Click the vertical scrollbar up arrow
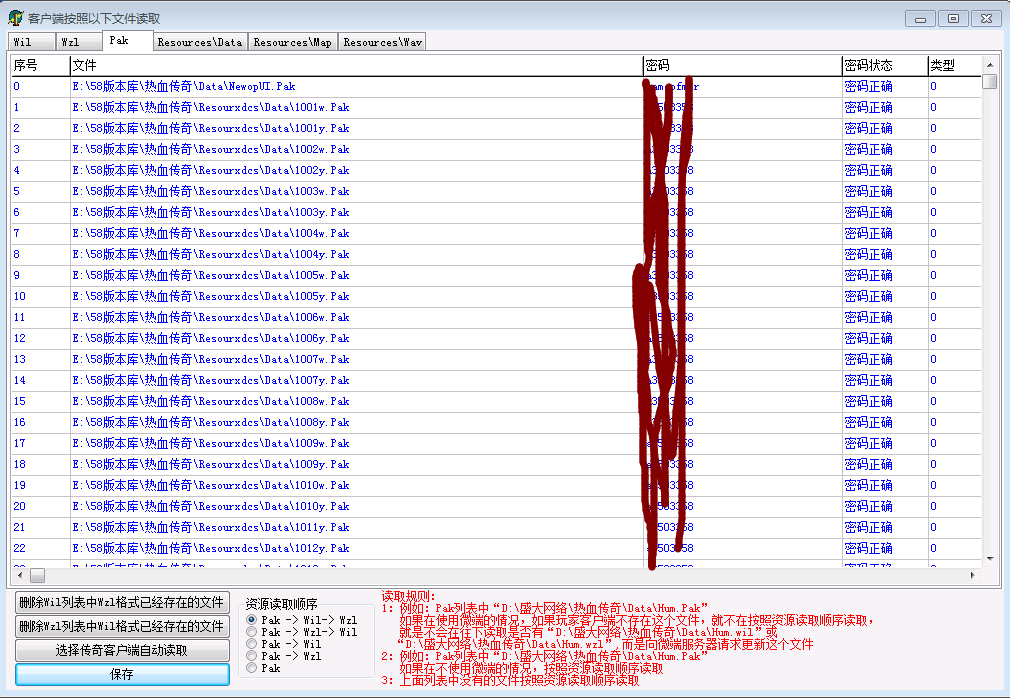The image size is (1010, 698). [990, 64]
